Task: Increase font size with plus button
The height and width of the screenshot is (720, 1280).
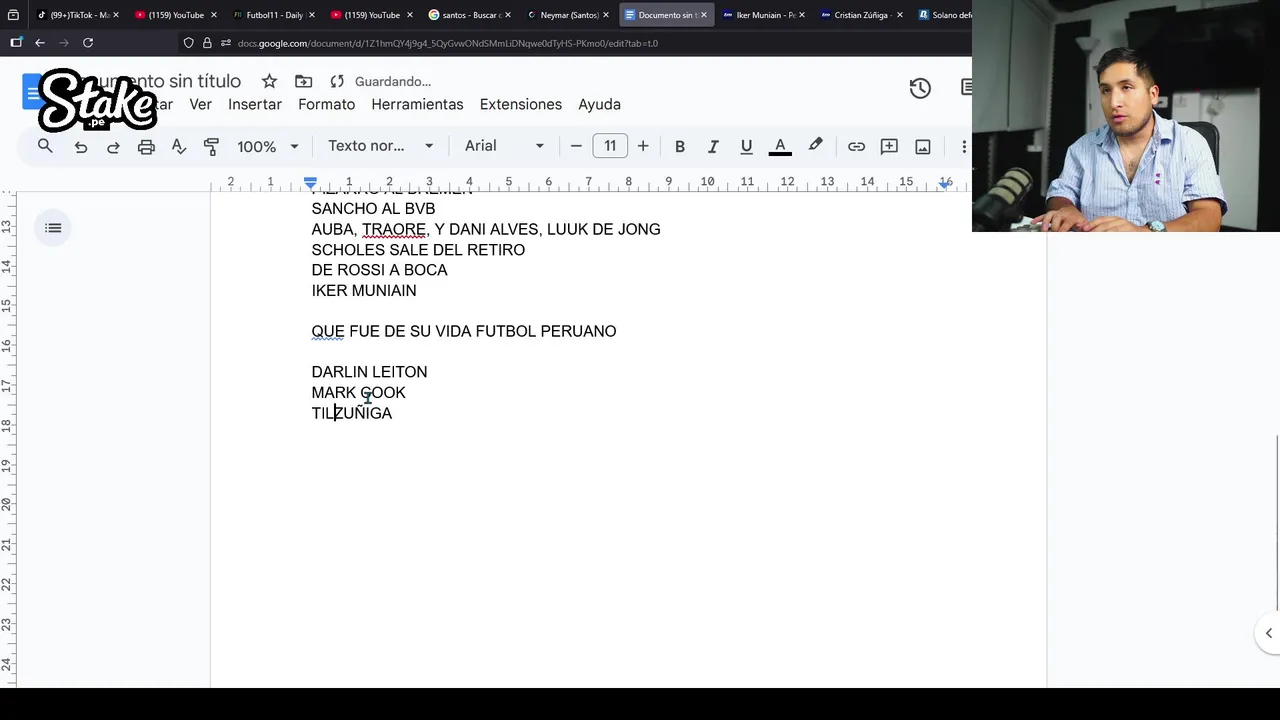Action: click(x=643, y=146)
